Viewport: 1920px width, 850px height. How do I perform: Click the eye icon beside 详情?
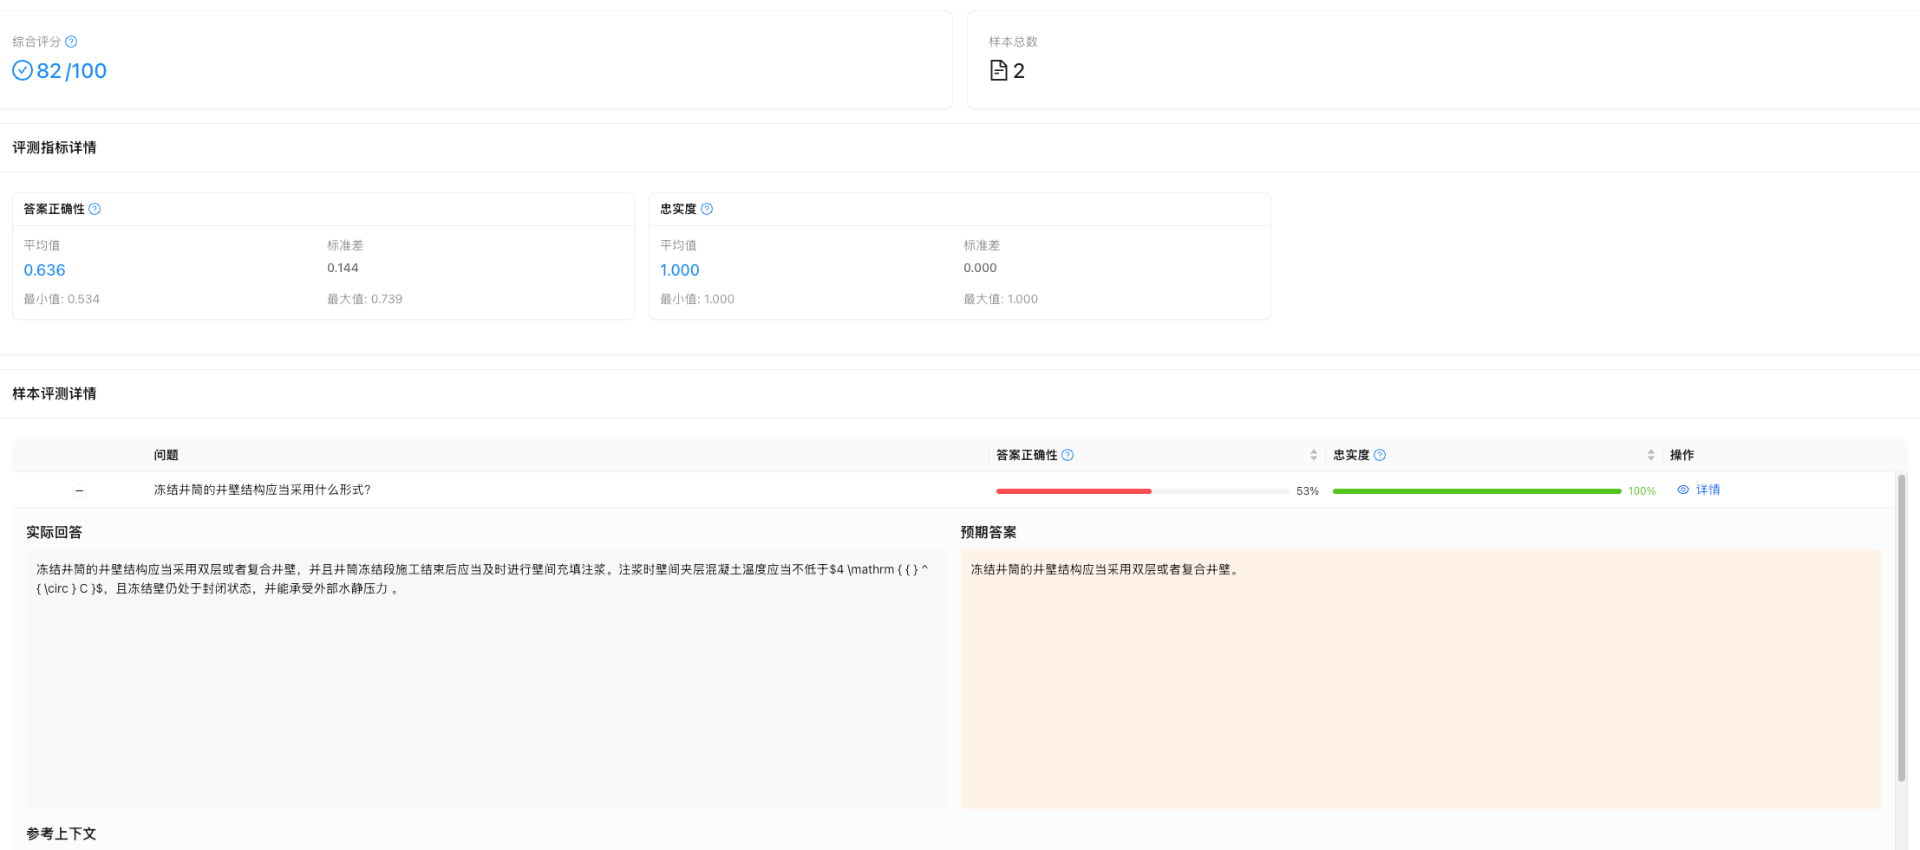[x=1683, y=490]
